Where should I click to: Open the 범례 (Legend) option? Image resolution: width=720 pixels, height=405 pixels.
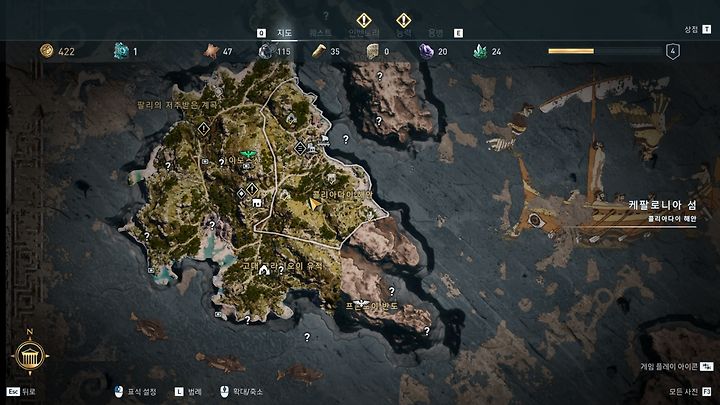pos(188,392)
